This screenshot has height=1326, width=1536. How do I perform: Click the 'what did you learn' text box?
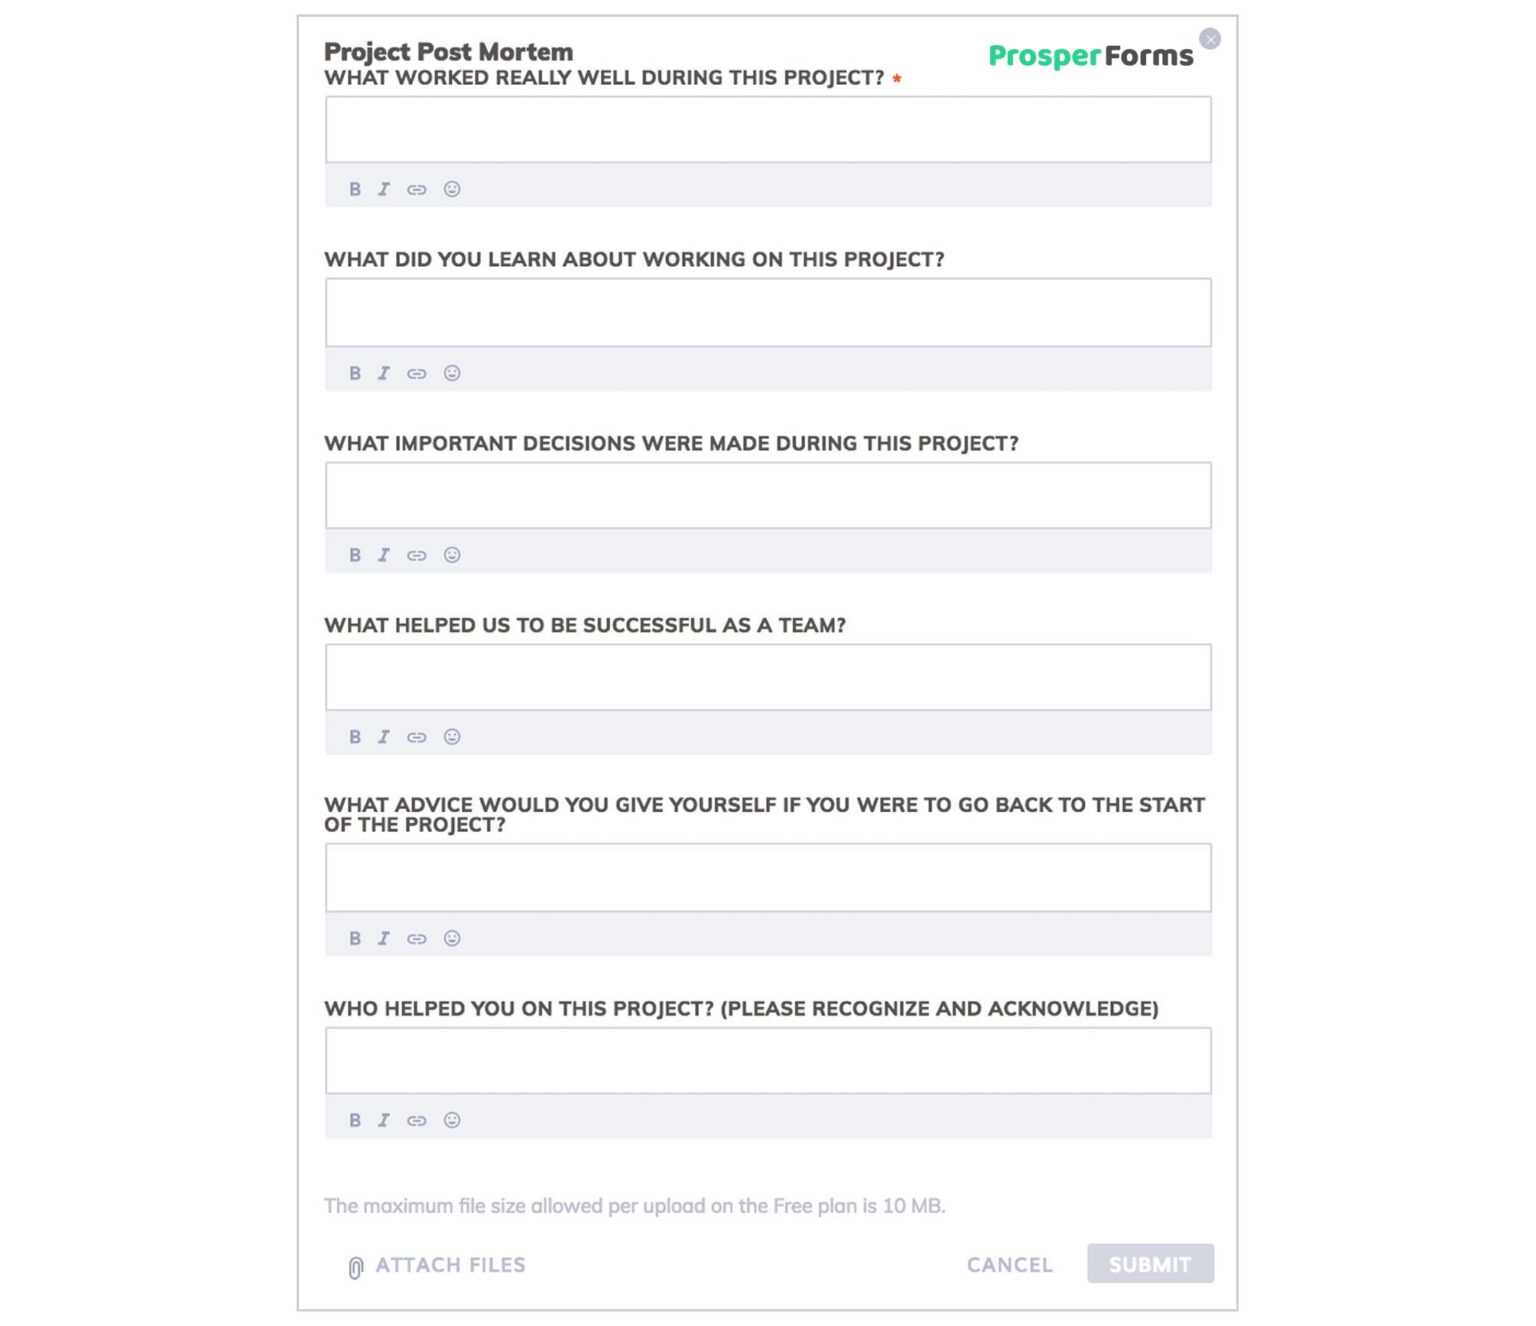[768, 311]
